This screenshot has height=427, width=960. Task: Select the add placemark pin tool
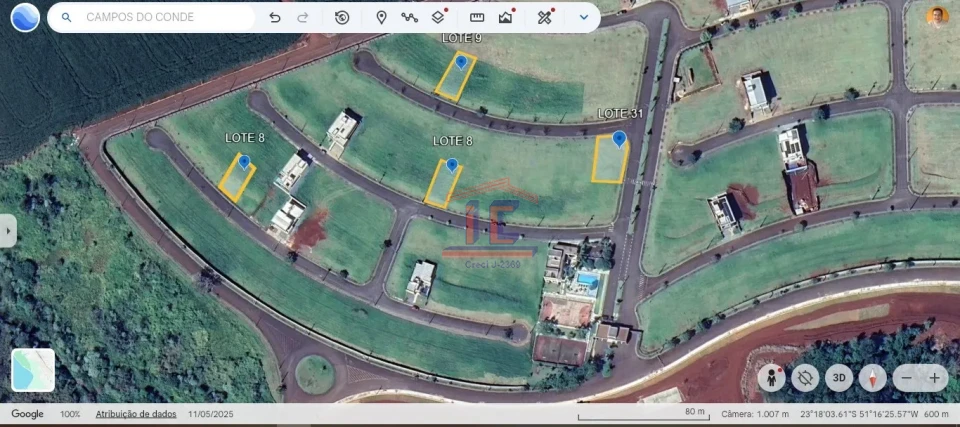(381, 17)
